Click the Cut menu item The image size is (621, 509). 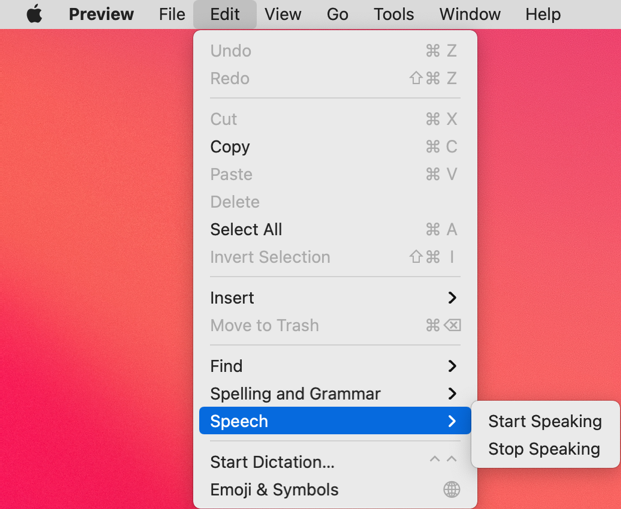(x=335, y=119)
